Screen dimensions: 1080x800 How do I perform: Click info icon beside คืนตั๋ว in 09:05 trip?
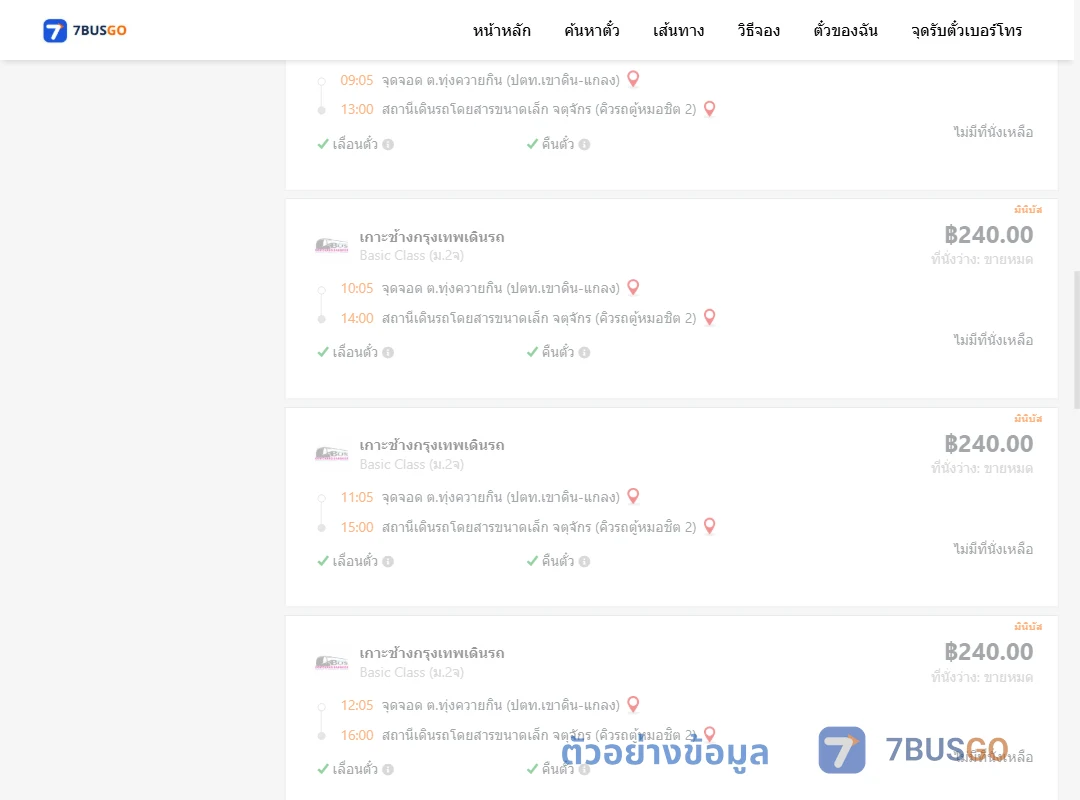coord(584,145)
